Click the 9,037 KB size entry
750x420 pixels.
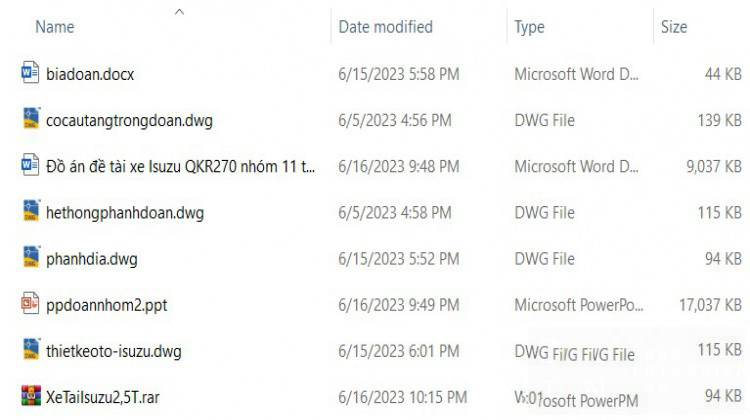714,166
